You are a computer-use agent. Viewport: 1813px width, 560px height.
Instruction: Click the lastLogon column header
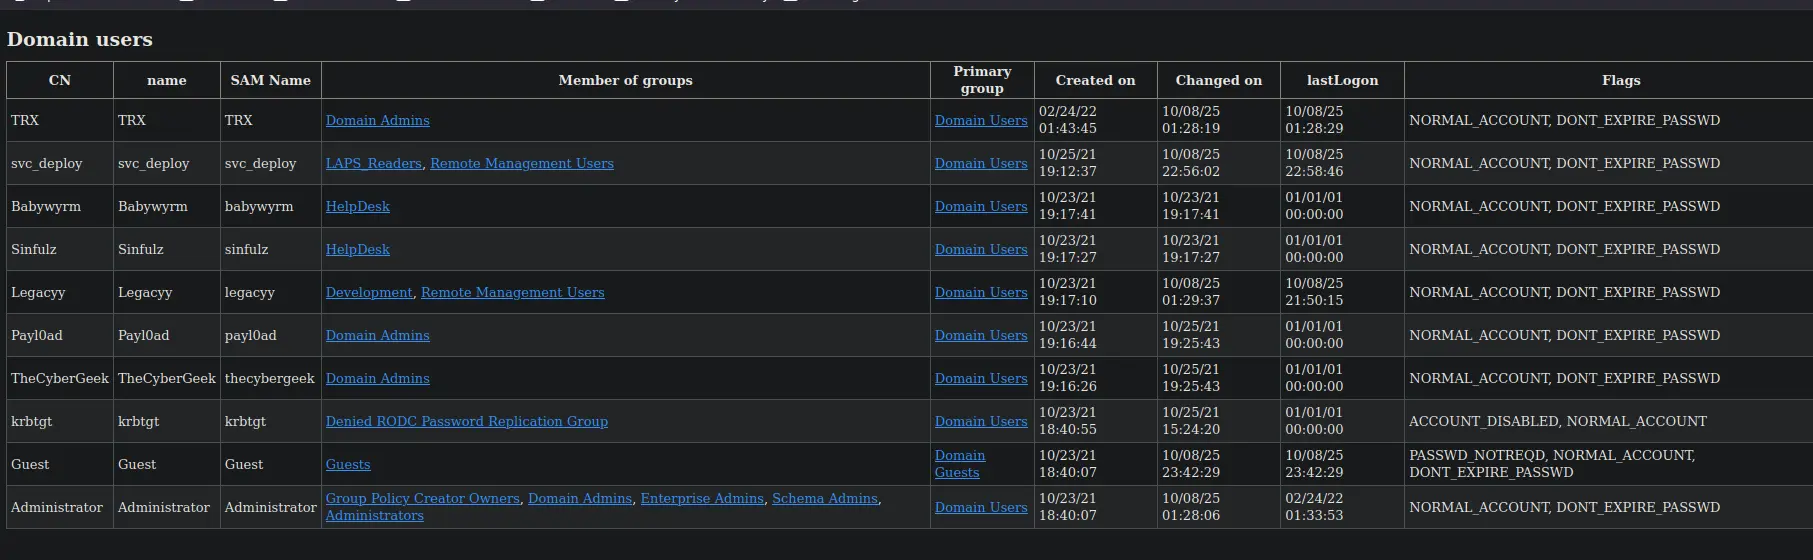1342,80
